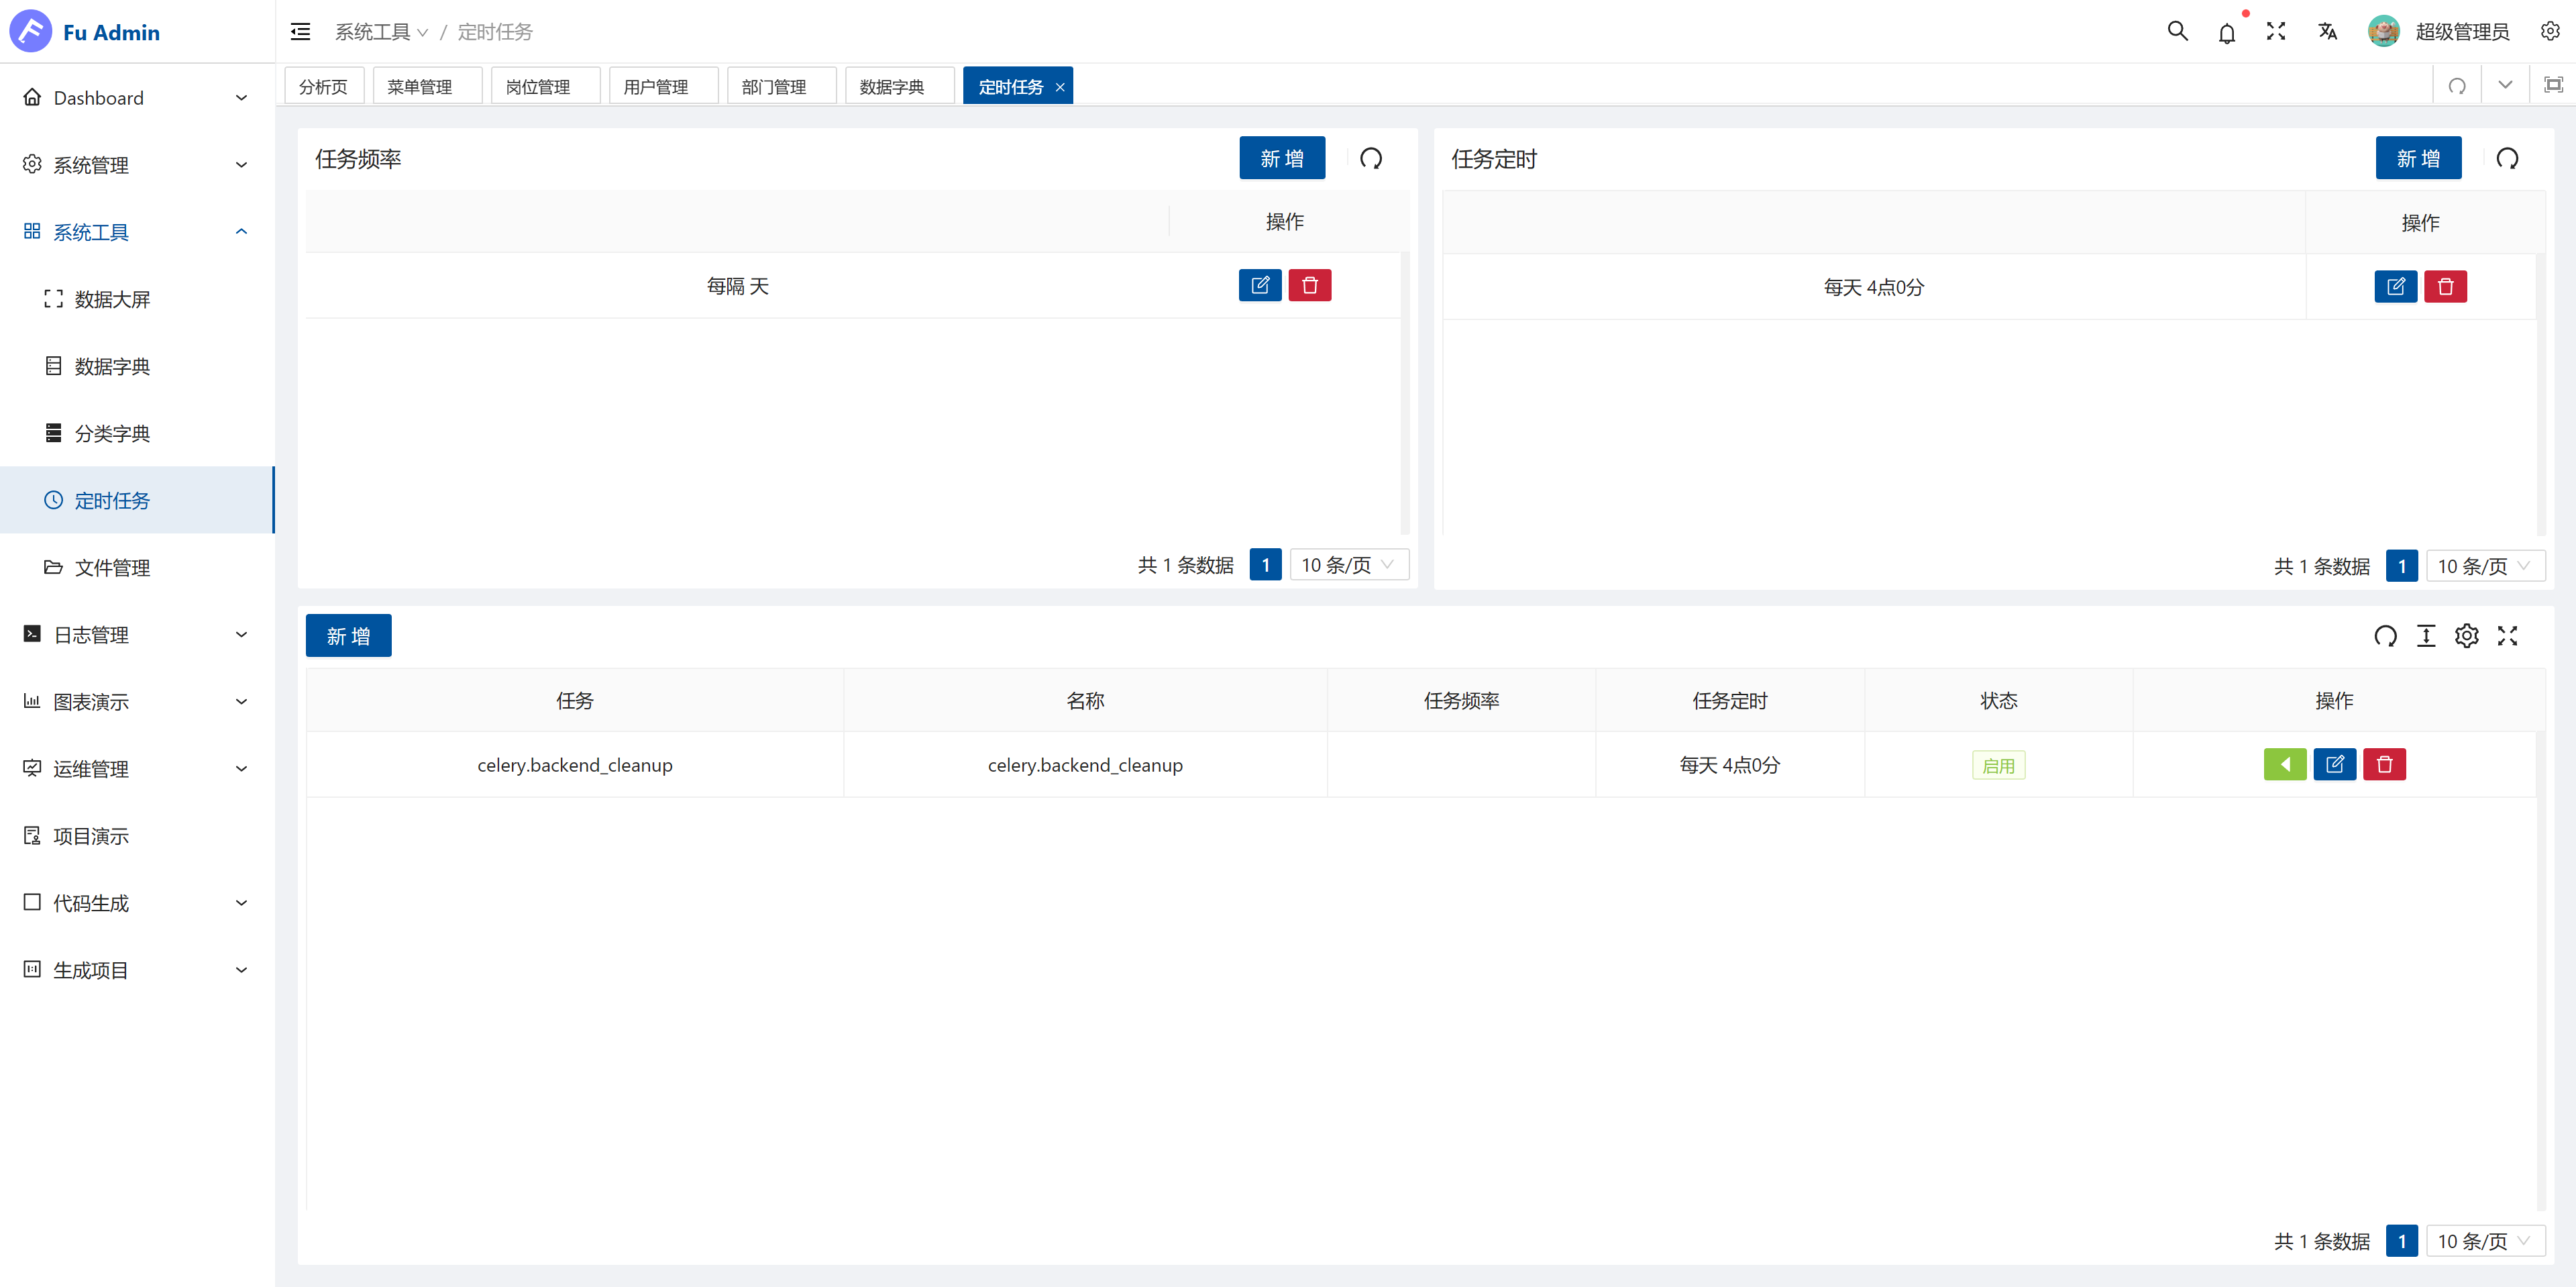Image resolution: width=2576 pixels, height=1287 pixels.
Task: Collapse the sidebar with the menu fold icon
Action: (300, 32)
